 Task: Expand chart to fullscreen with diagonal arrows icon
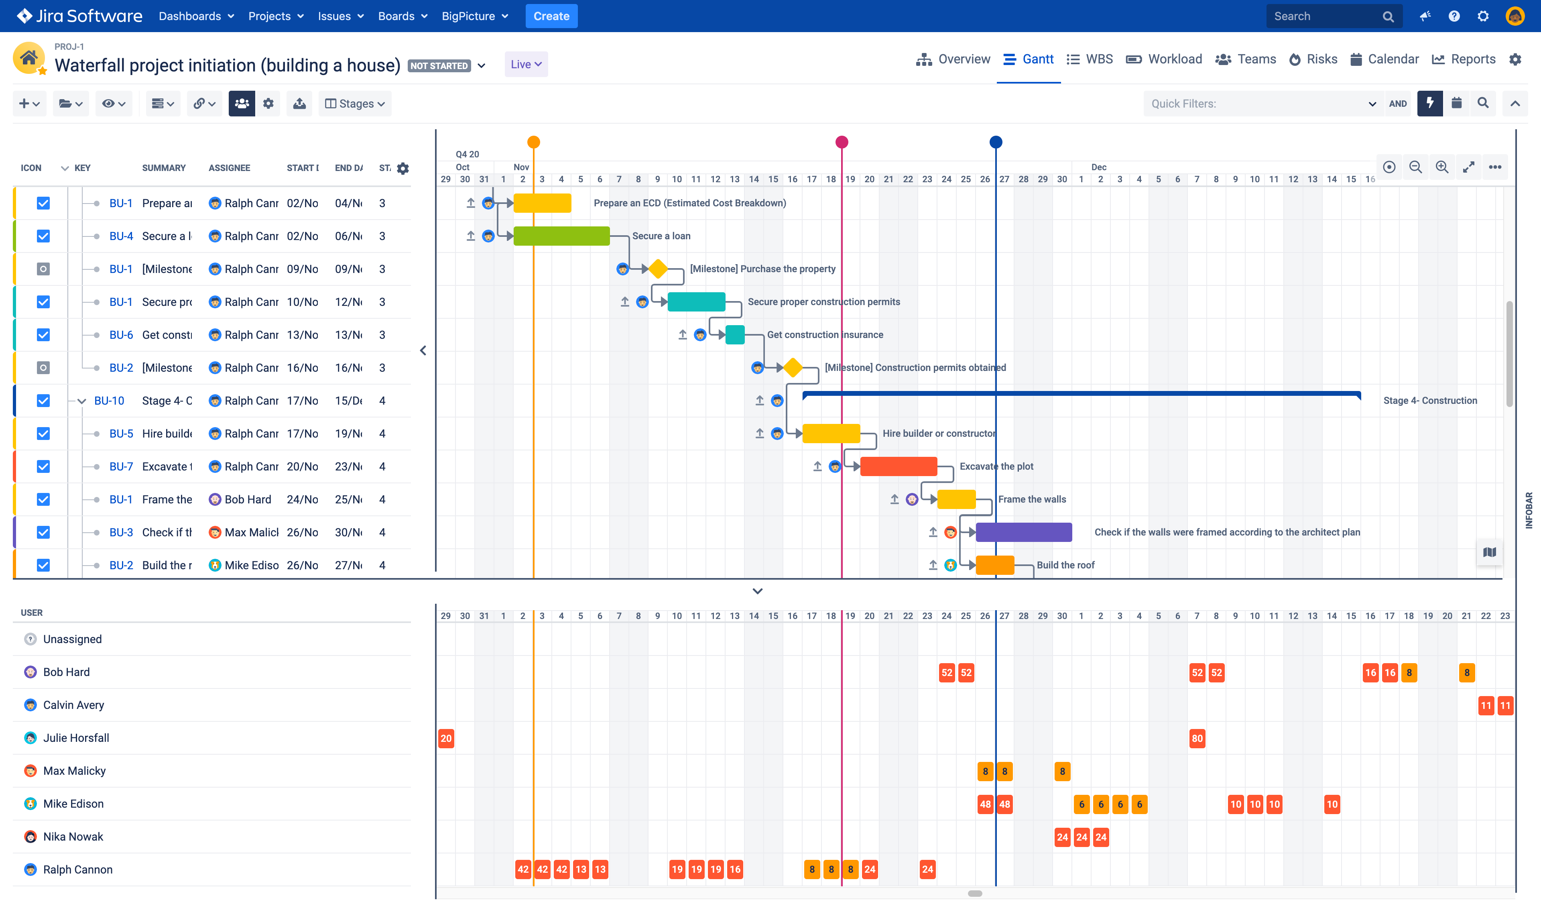pyautogui.click(x=1469, y=167)
